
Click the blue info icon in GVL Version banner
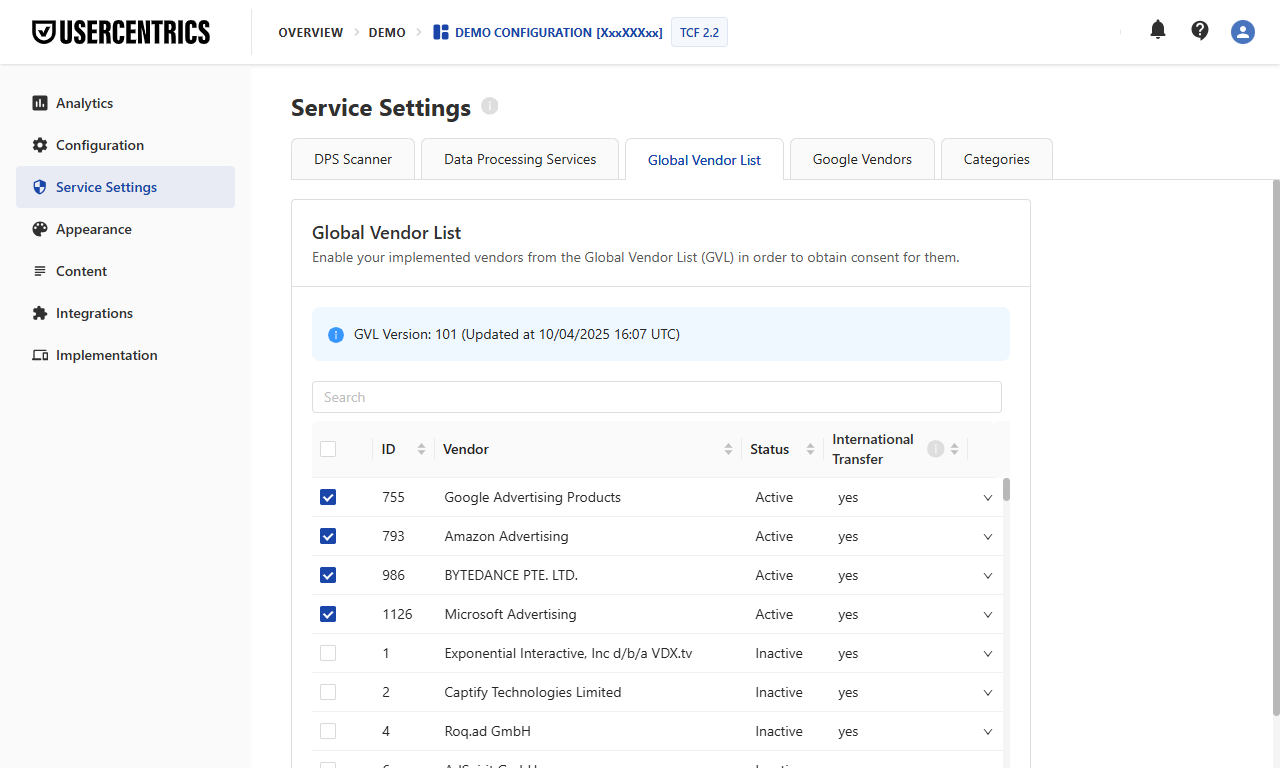coord(336,335)
